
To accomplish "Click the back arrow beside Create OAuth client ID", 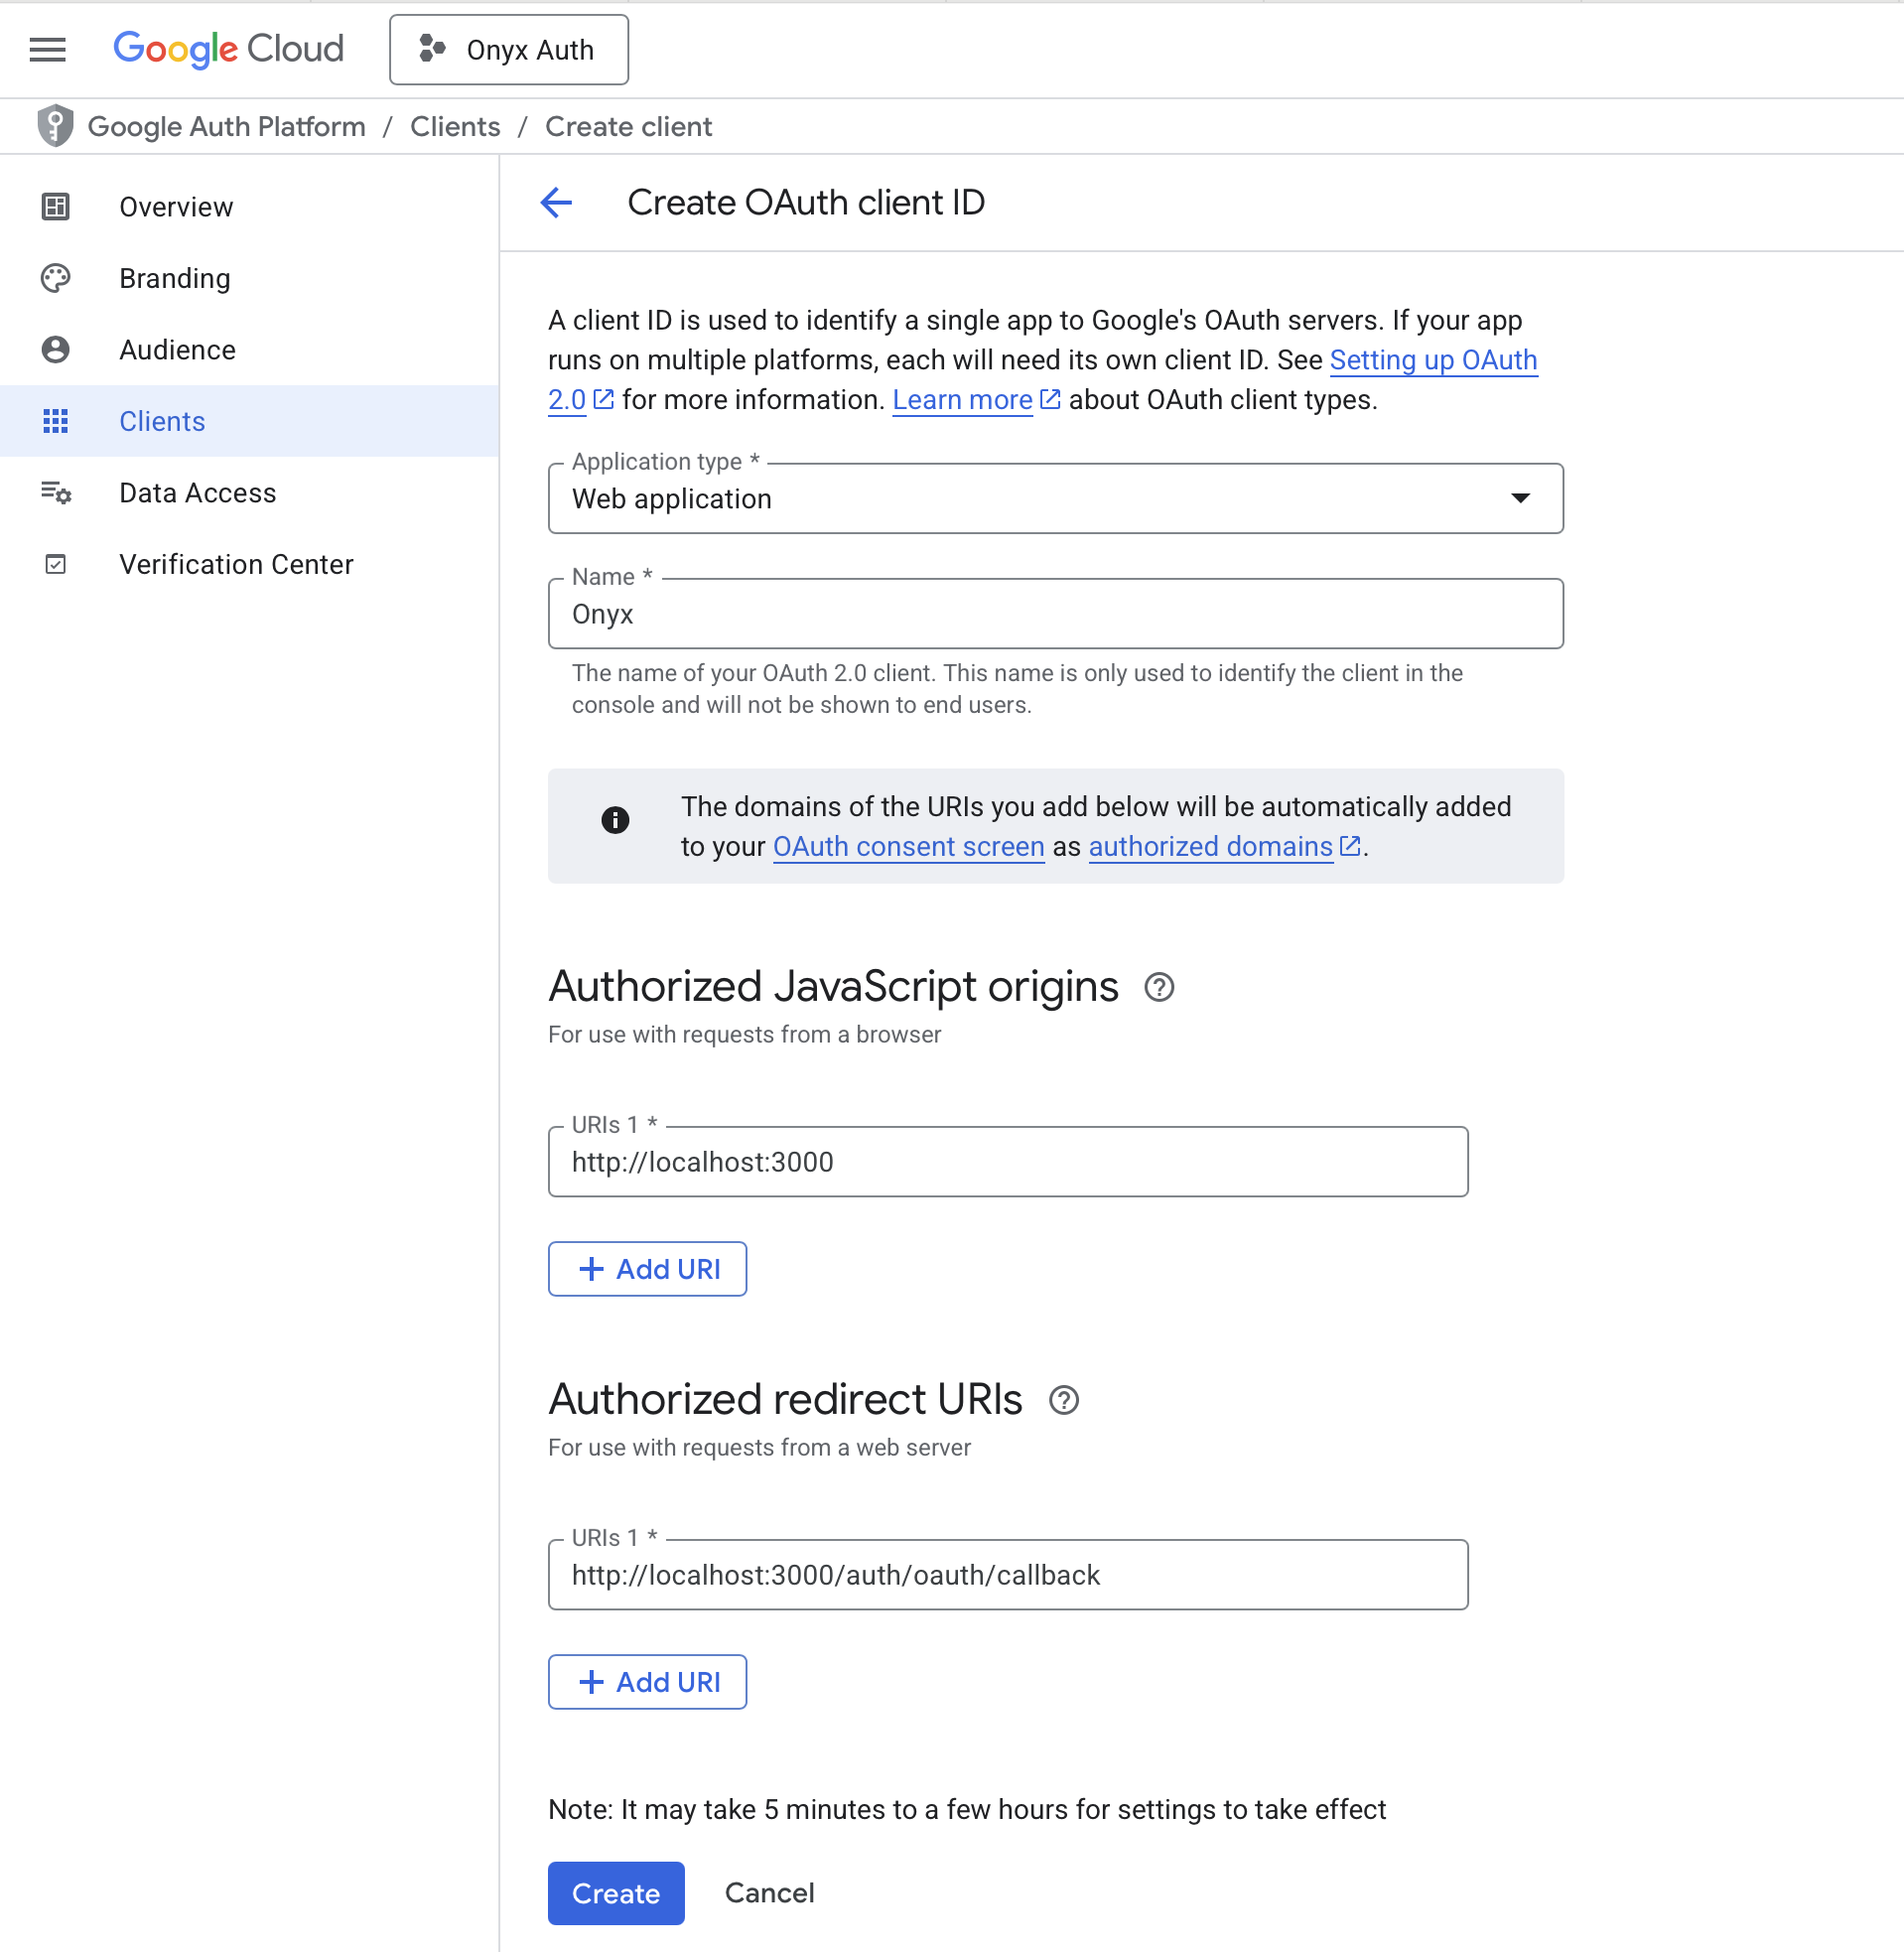I will click(x=557, y=203).
